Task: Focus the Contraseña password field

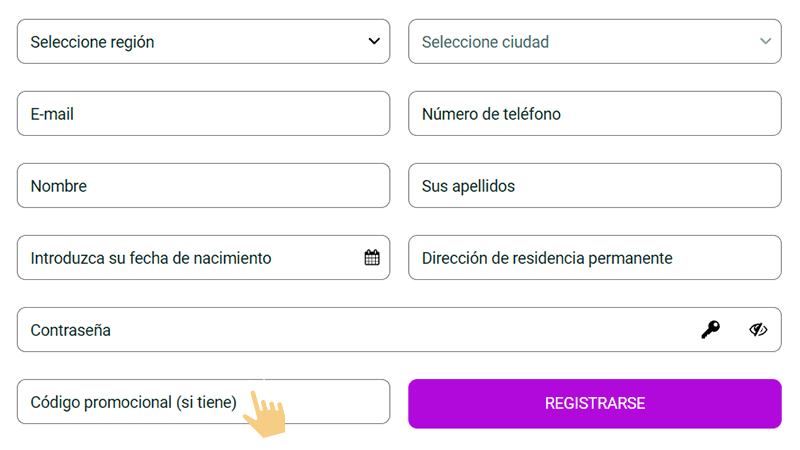Action: [x=350, y=330]
